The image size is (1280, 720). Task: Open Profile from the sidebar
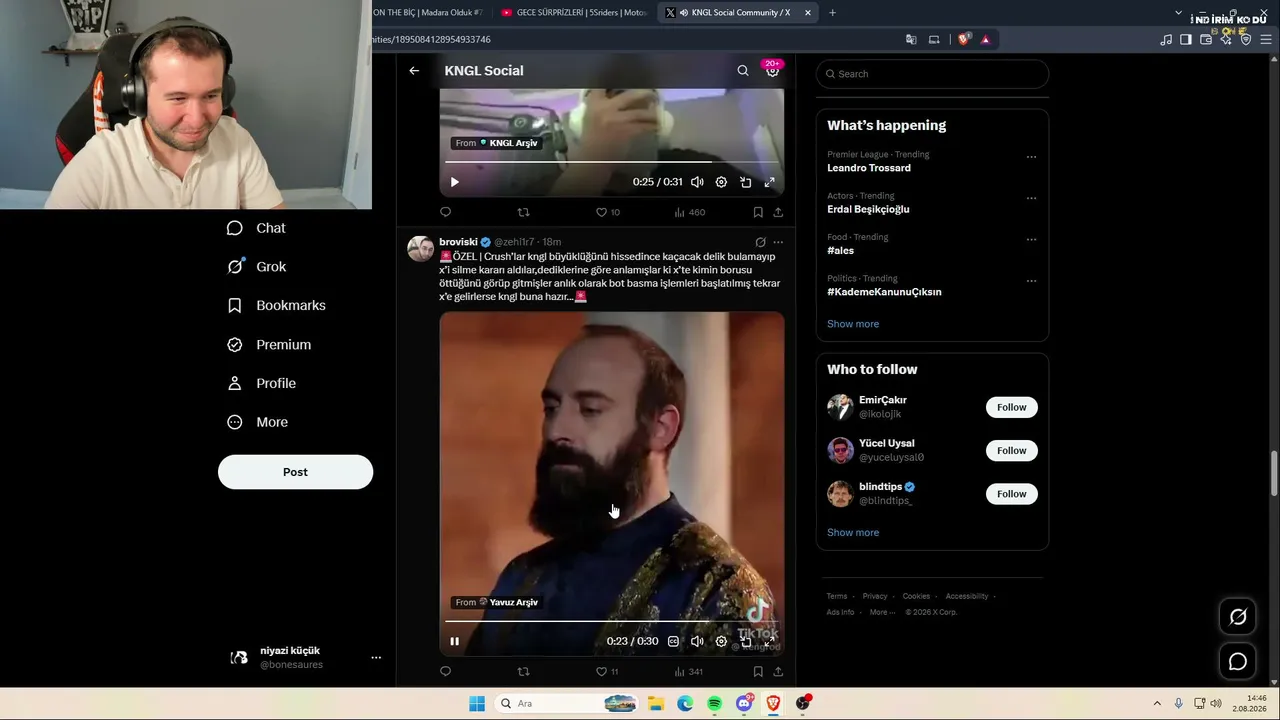[261, 384]
